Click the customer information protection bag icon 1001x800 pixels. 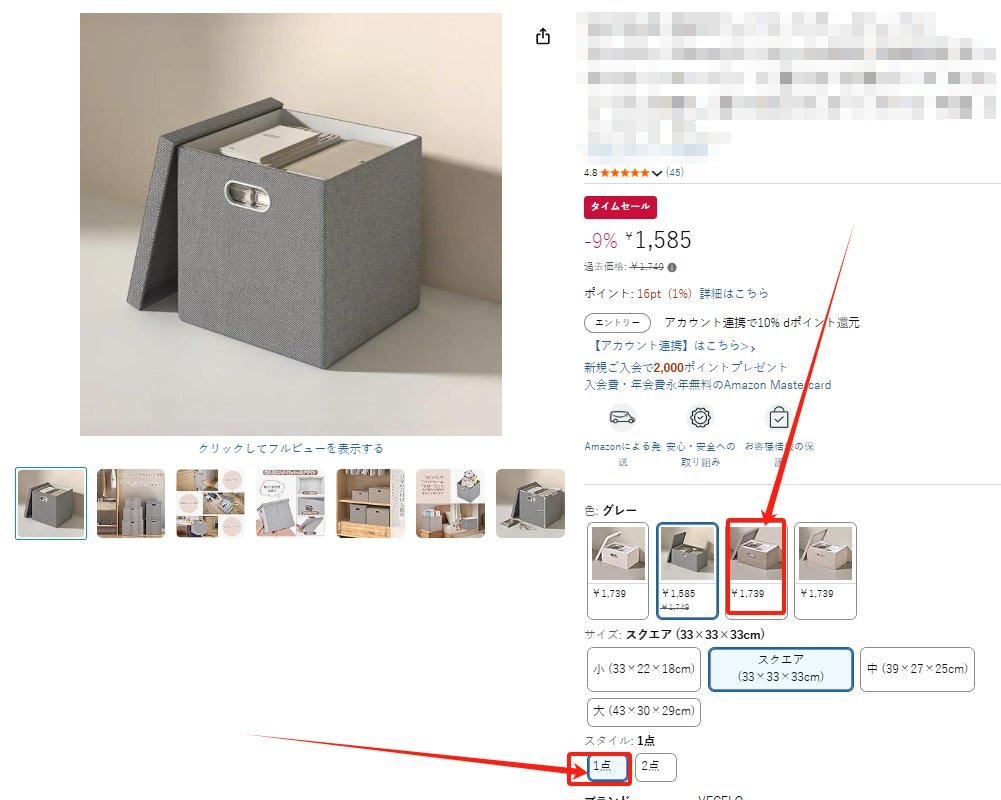[x=778, y=418]
